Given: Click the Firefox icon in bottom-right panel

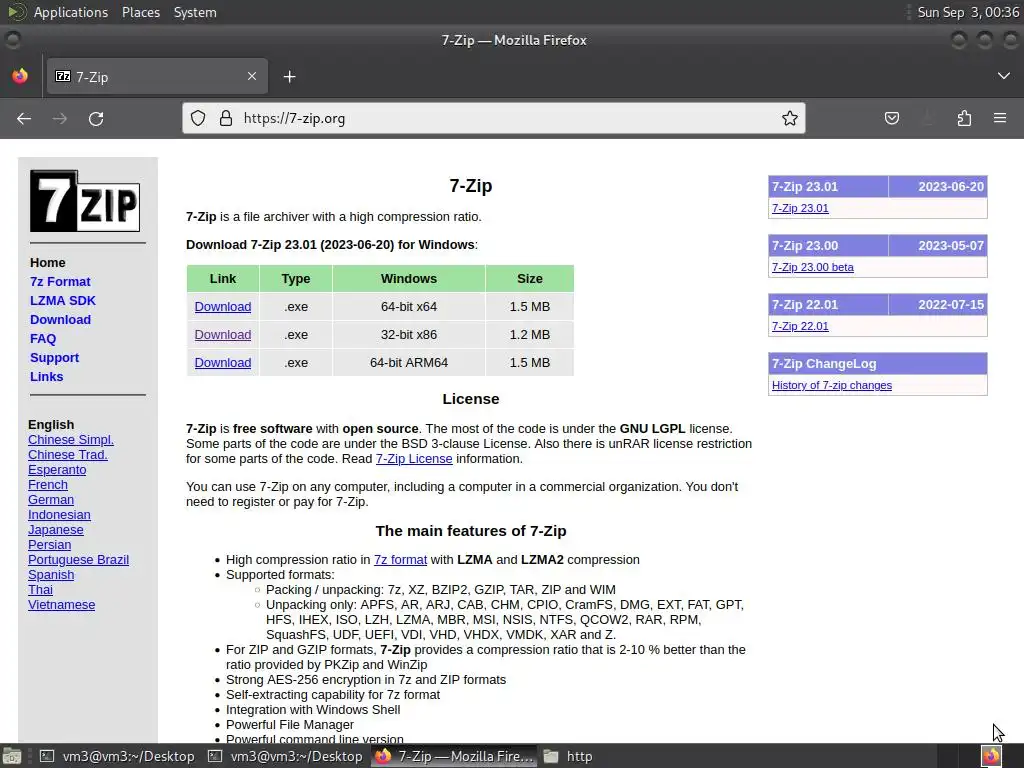Looking at the screenshot, I should coord(991,756).
